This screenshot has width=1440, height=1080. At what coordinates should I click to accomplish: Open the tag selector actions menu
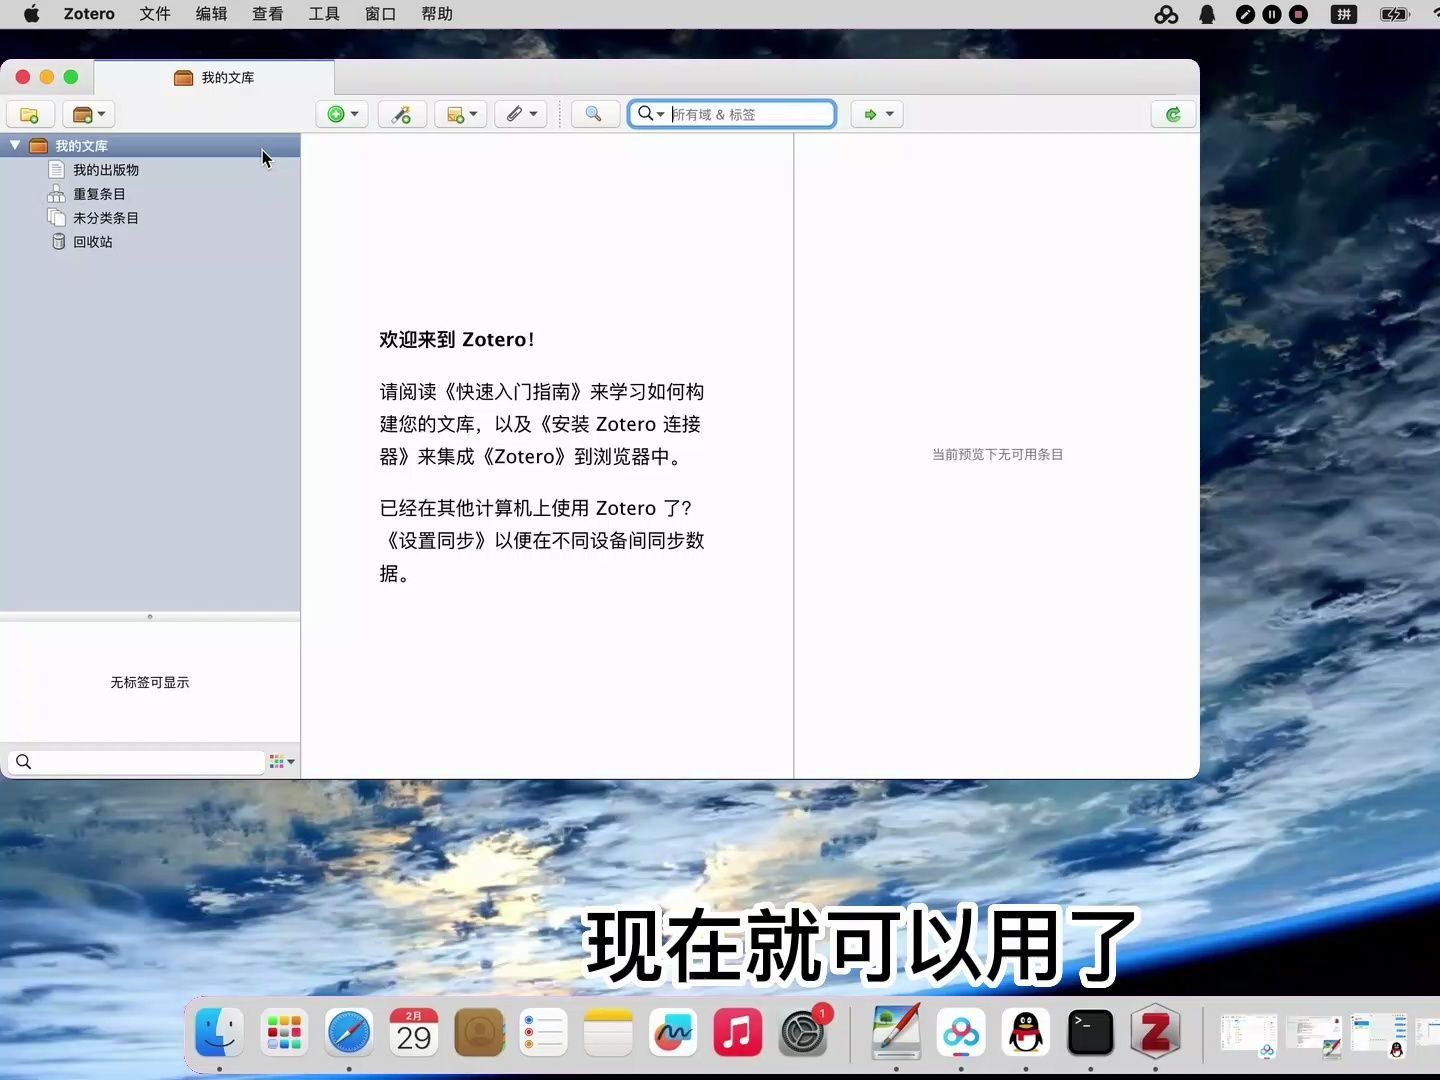click(x=282, y=762)
